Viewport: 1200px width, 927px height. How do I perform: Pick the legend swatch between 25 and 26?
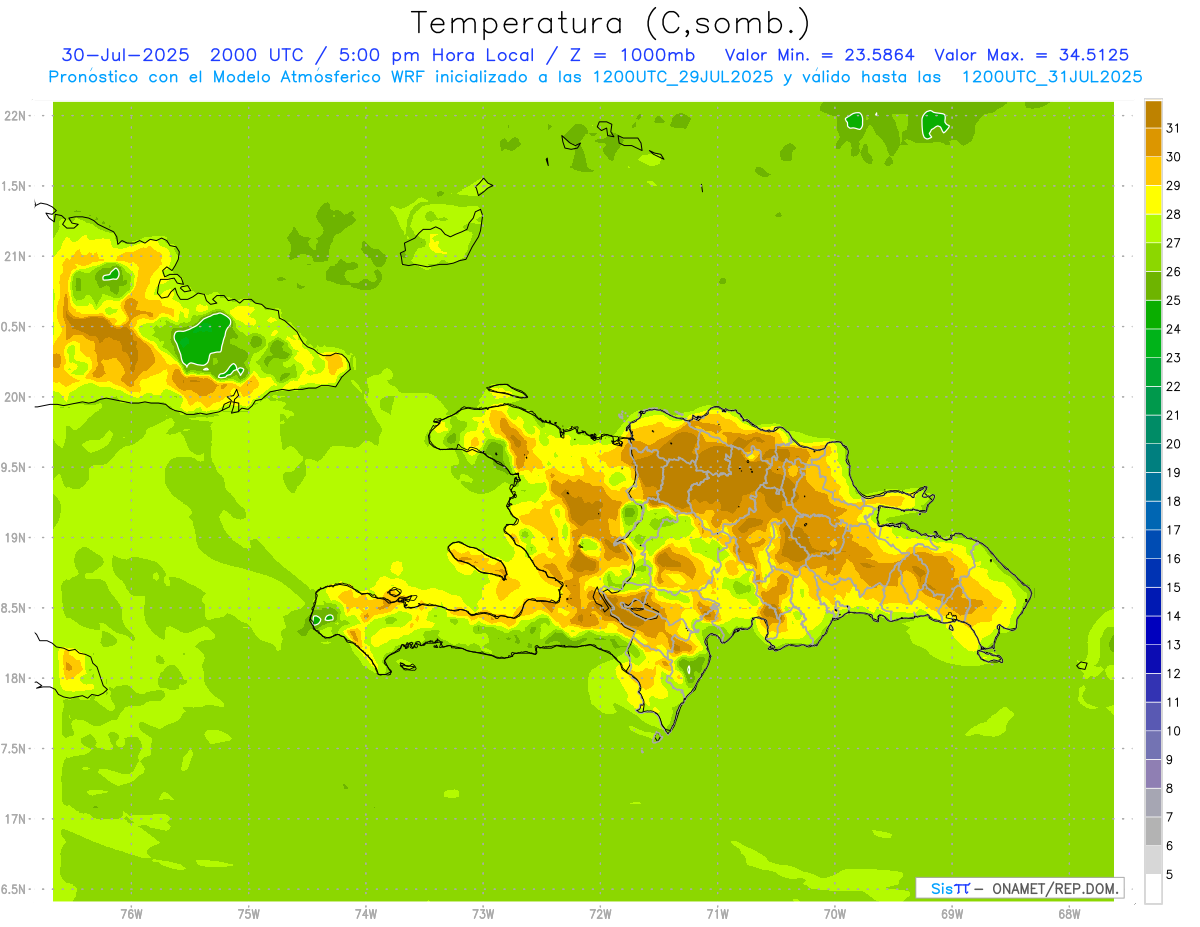(x=1153, y=286)
